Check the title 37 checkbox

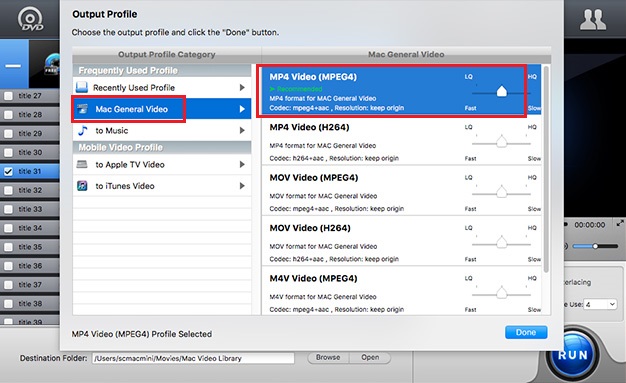8,285
